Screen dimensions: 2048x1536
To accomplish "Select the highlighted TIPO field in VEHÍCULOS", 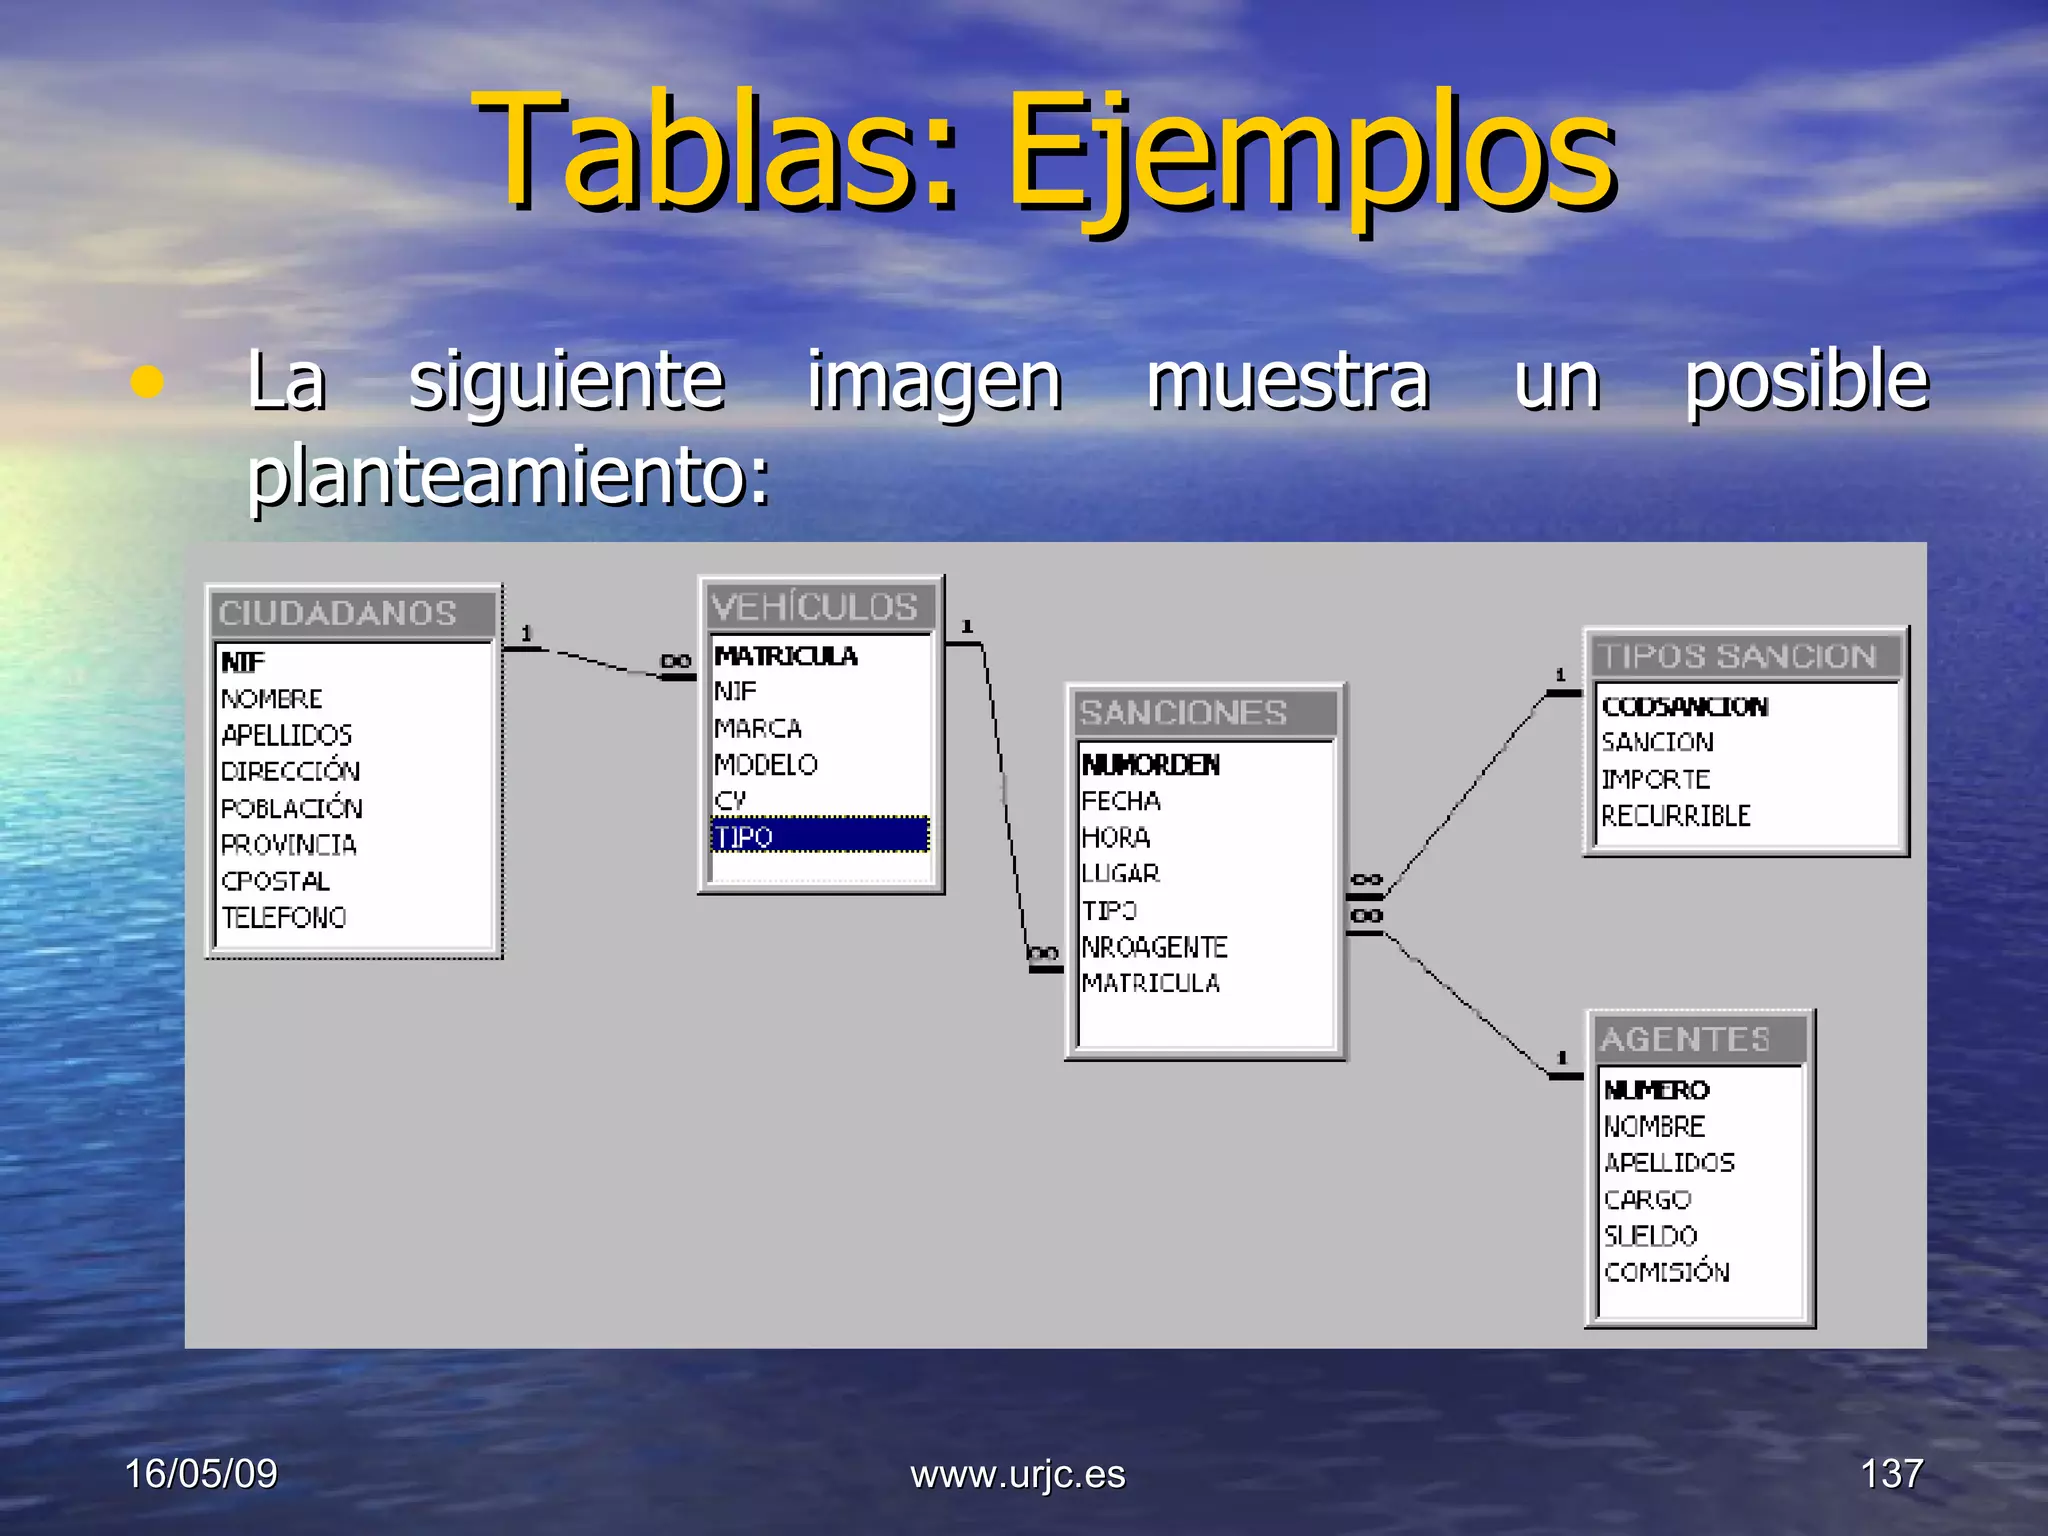I will (820, 836).
